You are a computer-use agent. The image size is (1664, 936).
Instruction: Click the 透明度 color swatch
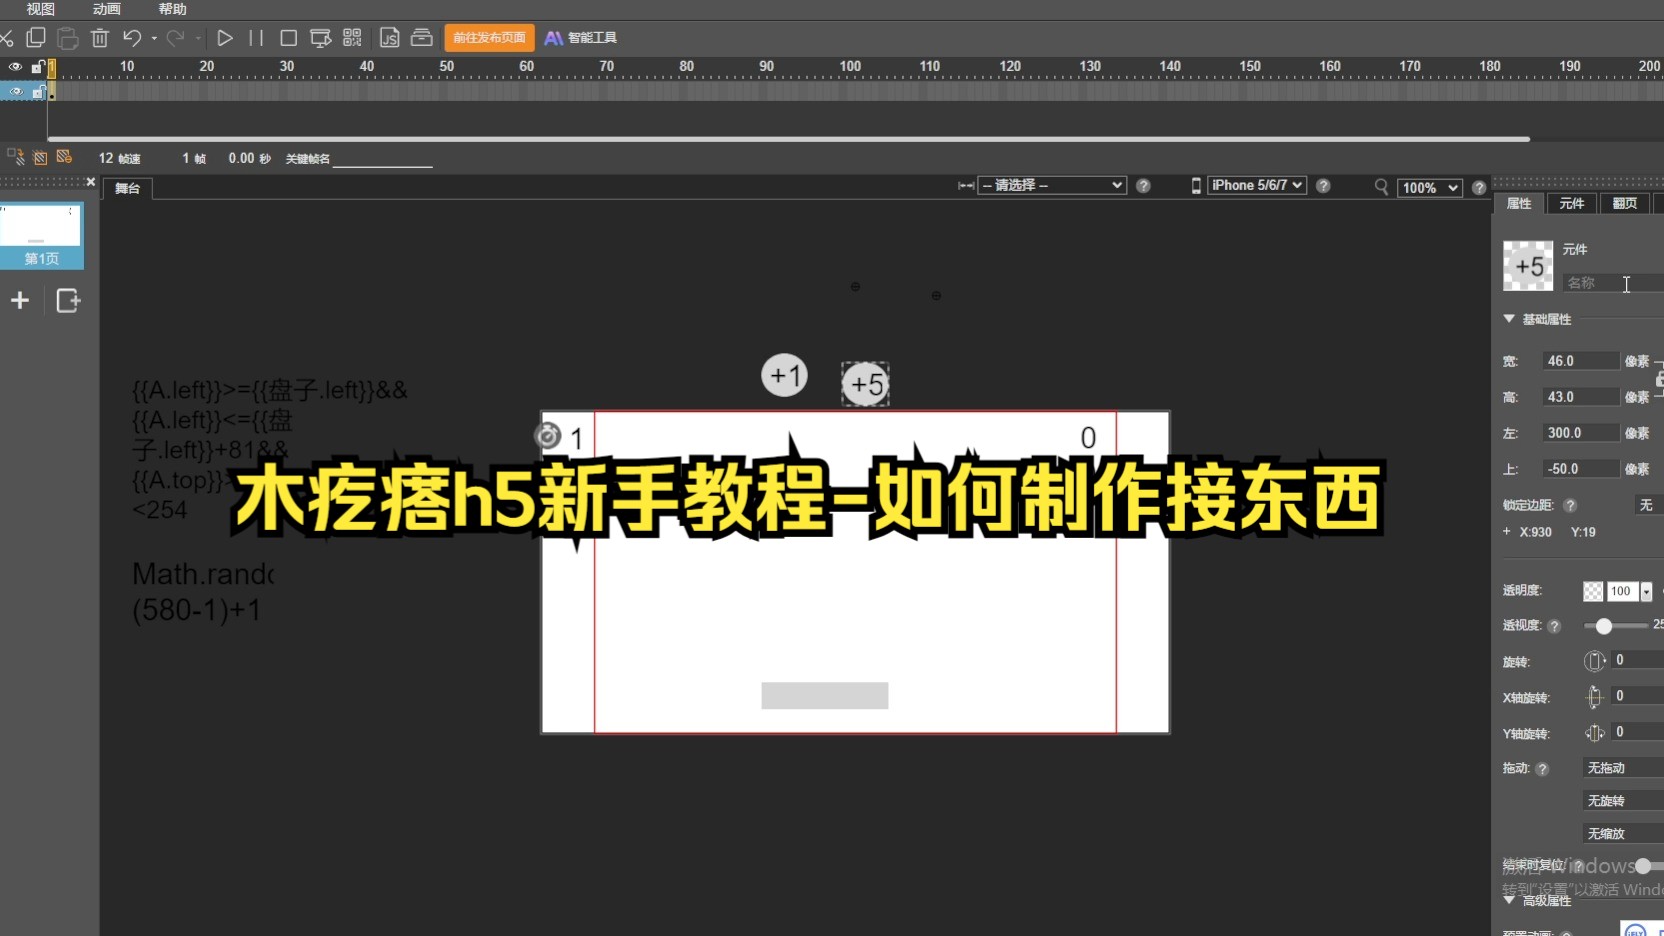(1593, 592)
